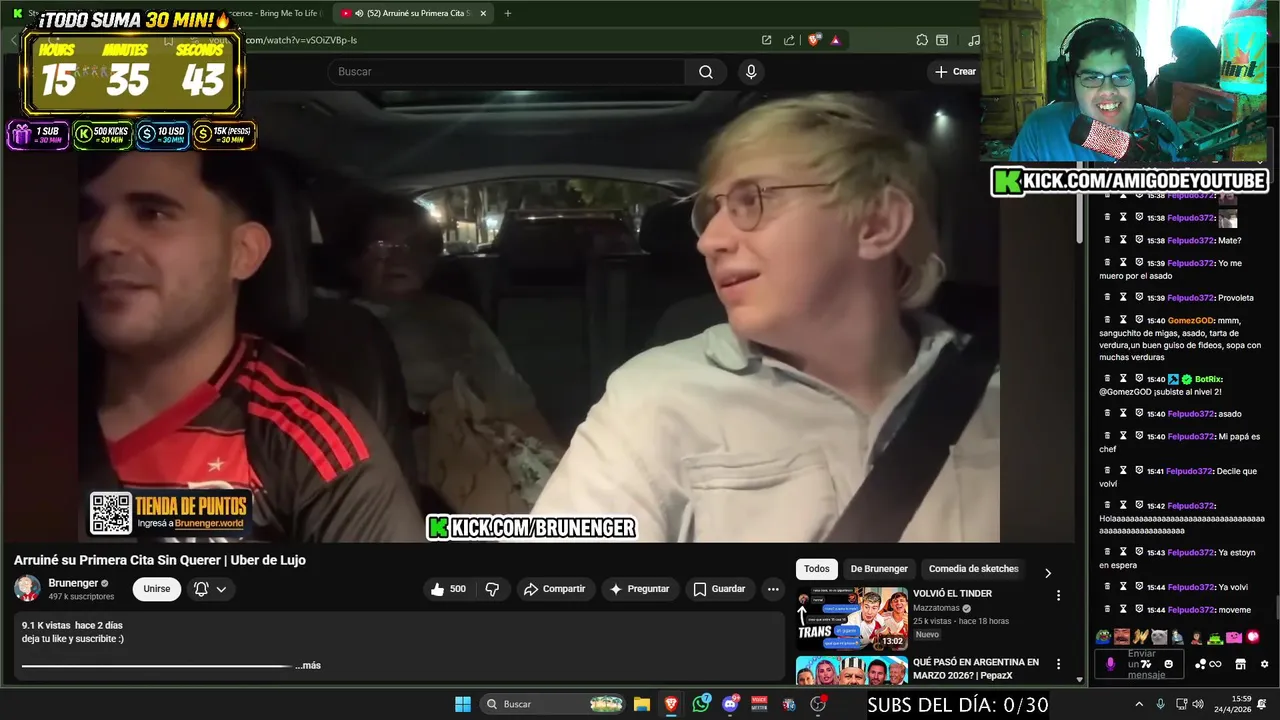Click the Brave Rewards triangle icon
Screen dimensions: 1280x720
click(835, 40)
